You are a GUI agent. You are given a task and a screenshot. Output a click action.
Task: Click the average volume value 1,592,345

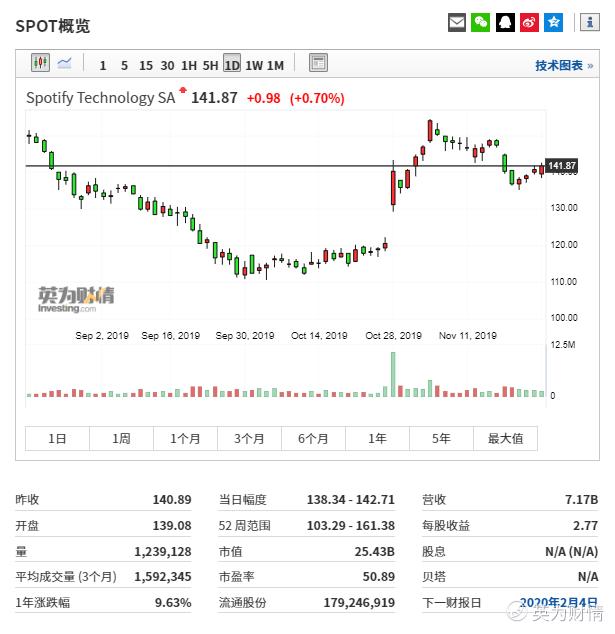click(163, 577)
